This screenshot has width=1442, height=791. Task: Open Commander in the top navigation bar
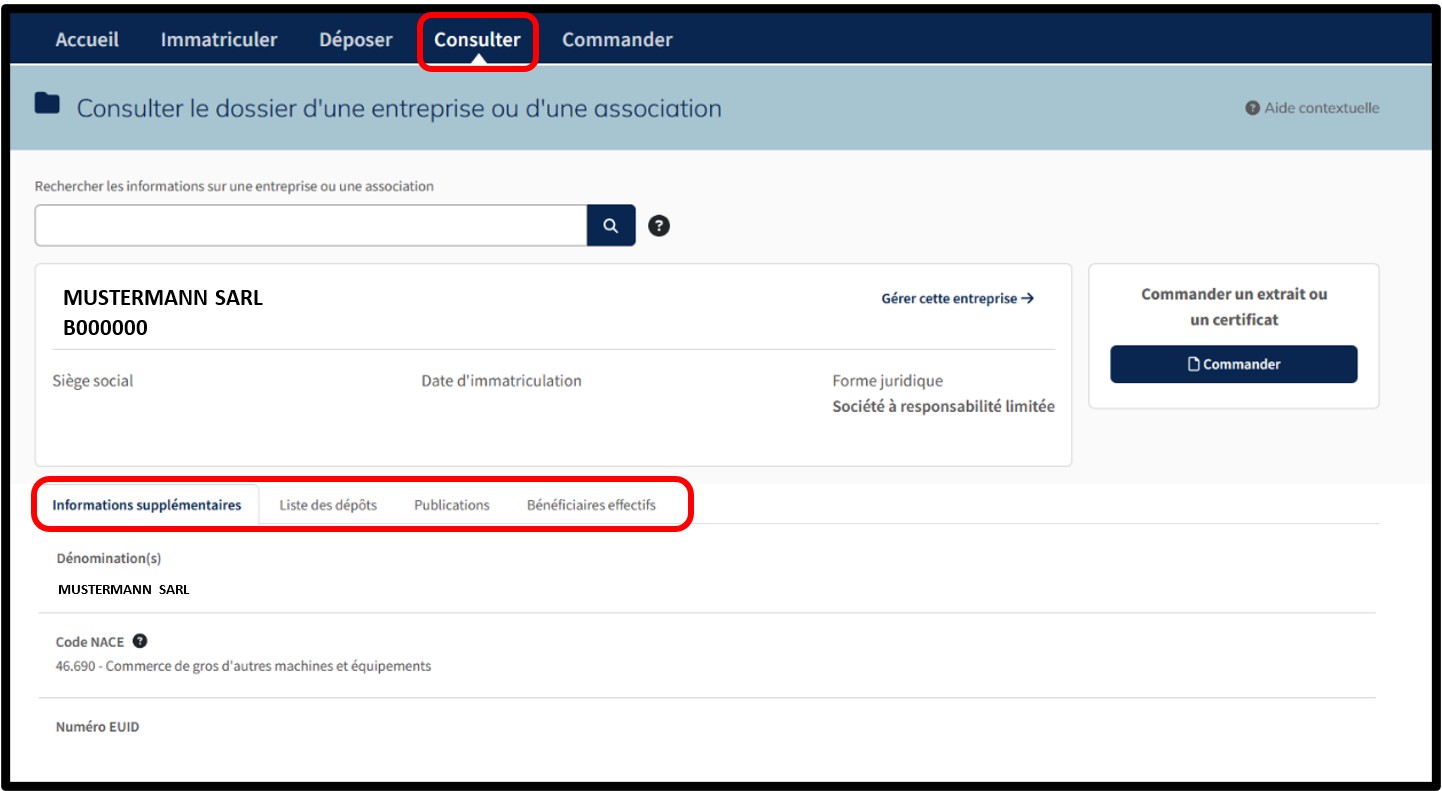[617, 40]
